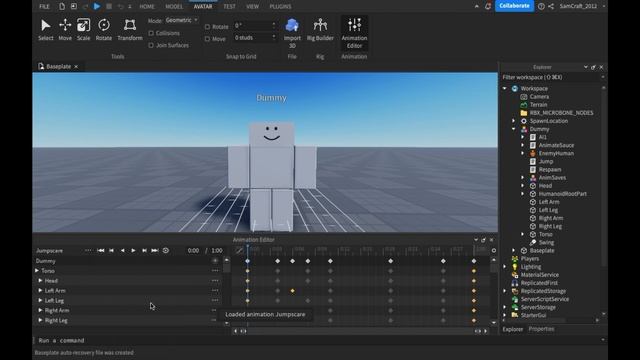Open the help question-mark icon
The image size is (640, 360).
coord(541,6)
